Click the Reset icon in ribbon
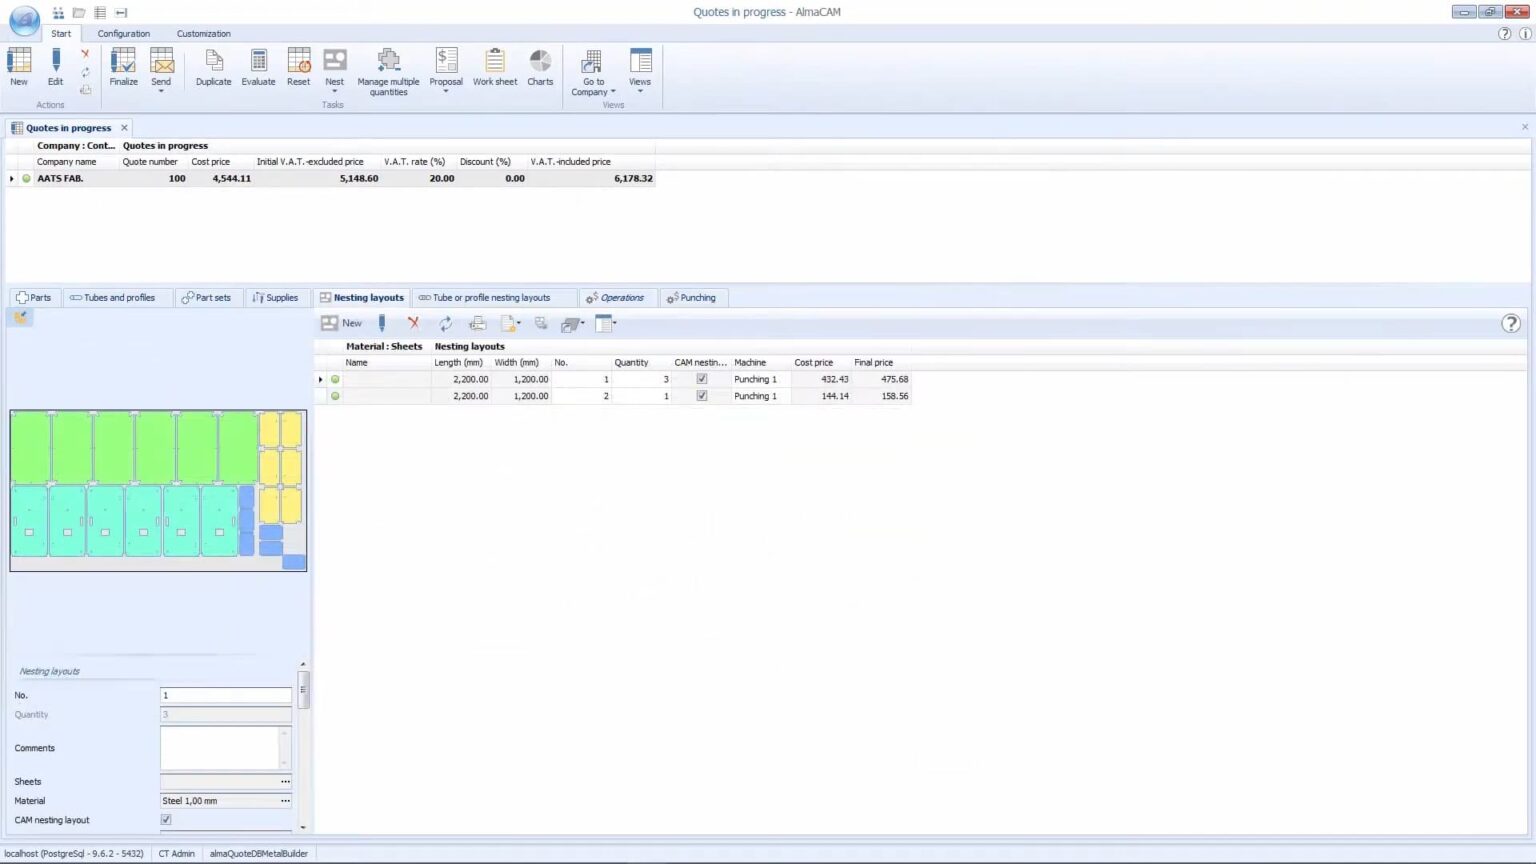This screenshot has height=864, width=1536. click(x=298, y=62)
